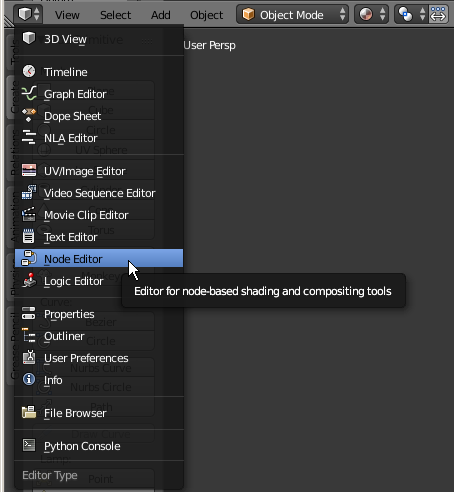The image size is (454, 492).
Task: Click the NLA Editor strips icon
Action: click(29, 137)
